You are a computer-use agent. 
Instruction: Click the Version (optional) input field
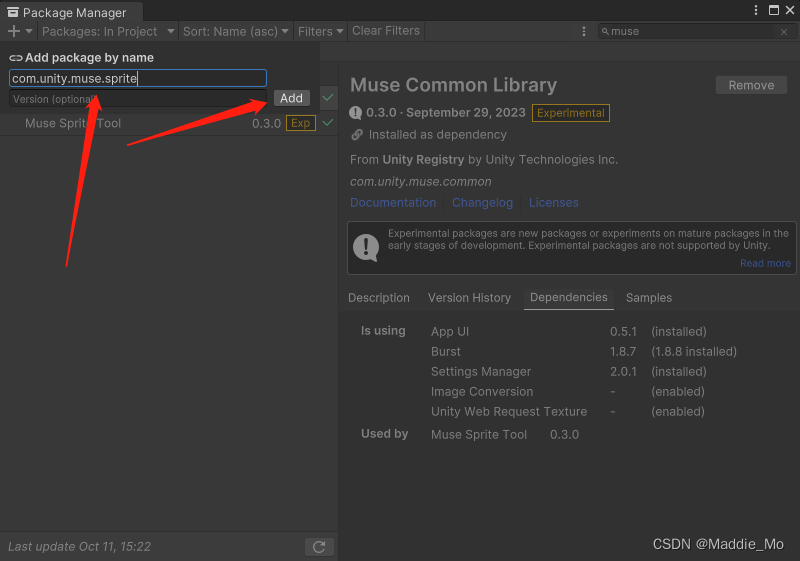pos(138,99)
